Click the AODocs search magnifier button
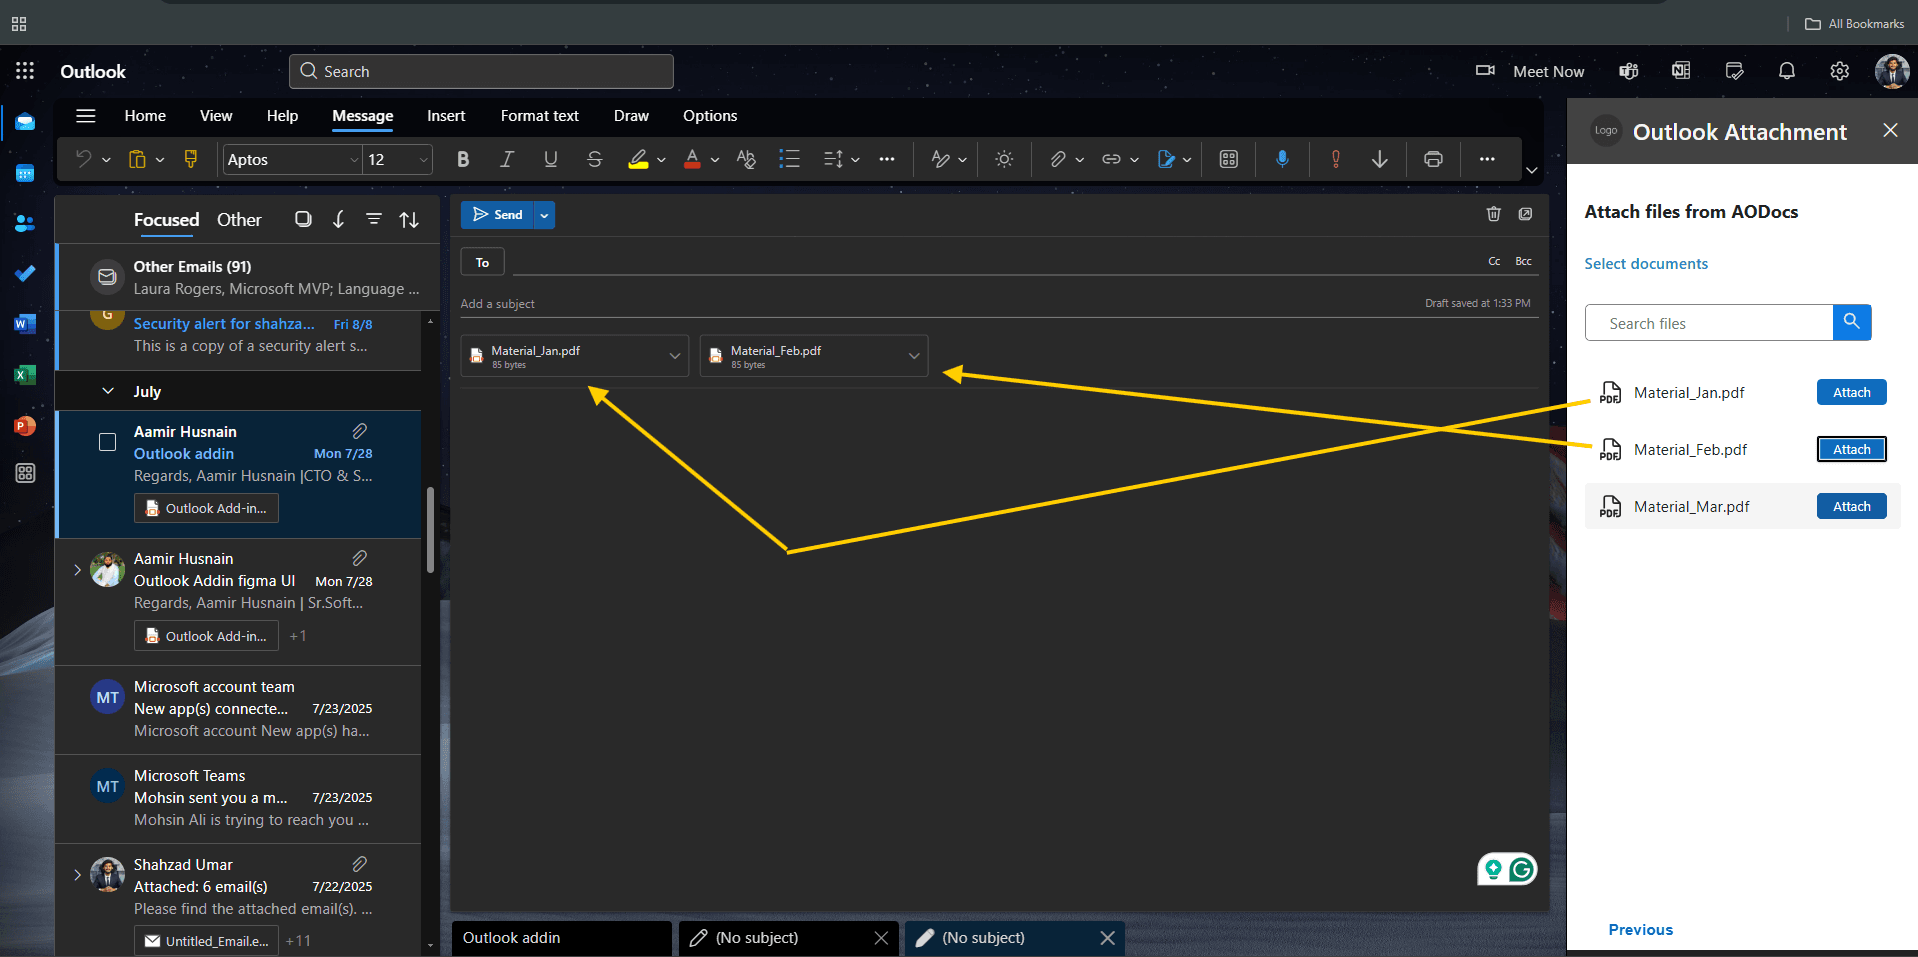Viewport: 1918px width, 957px height. click(x=1852, y=322)
